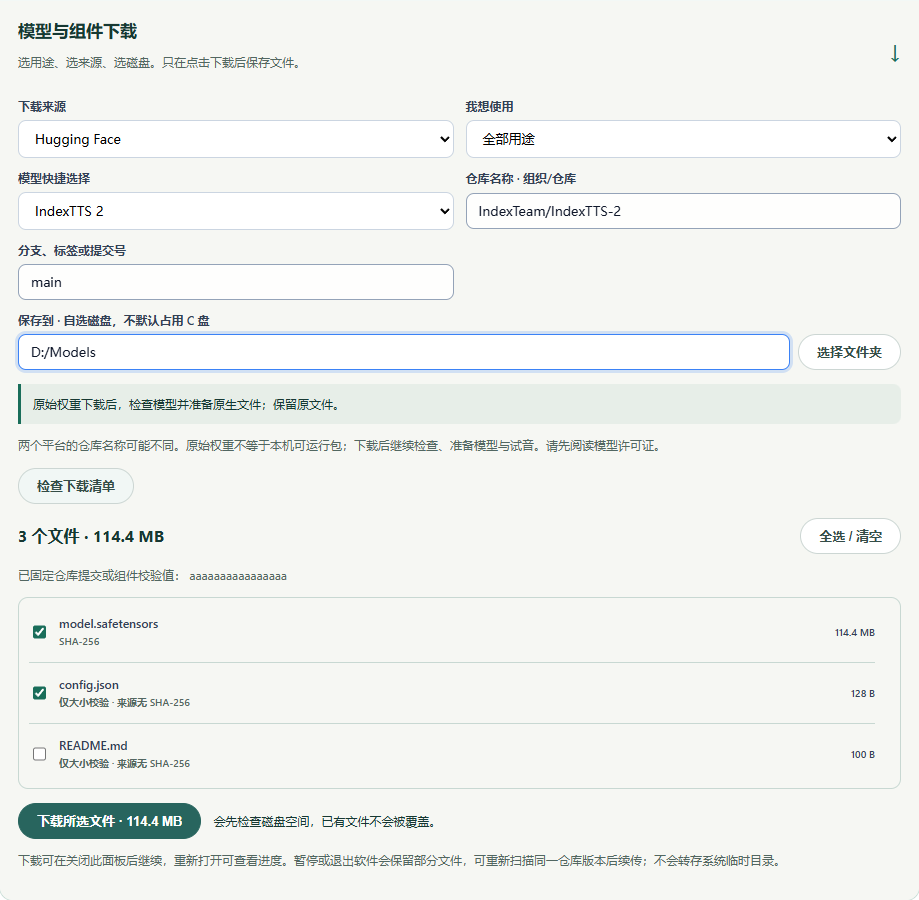Click the green notice about 原始权重下载后
919x900 pixels.
460,404
